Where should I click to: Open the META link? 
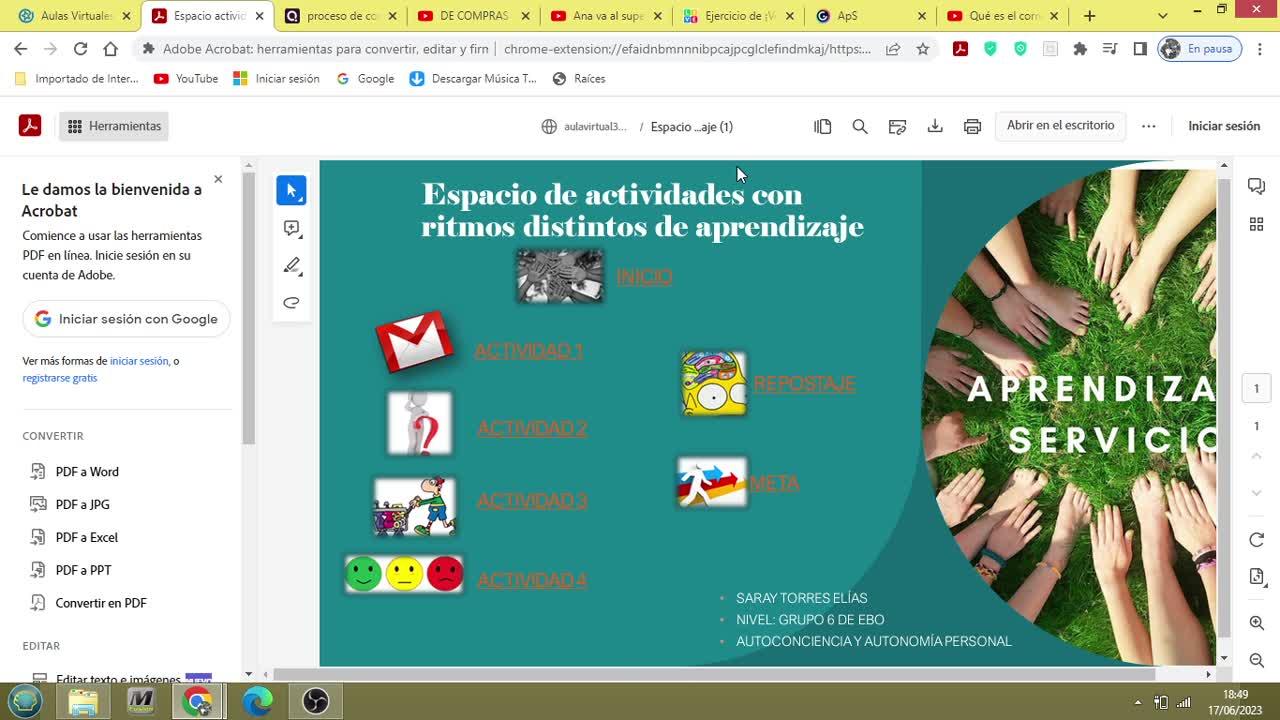click(x=774, y=483)
